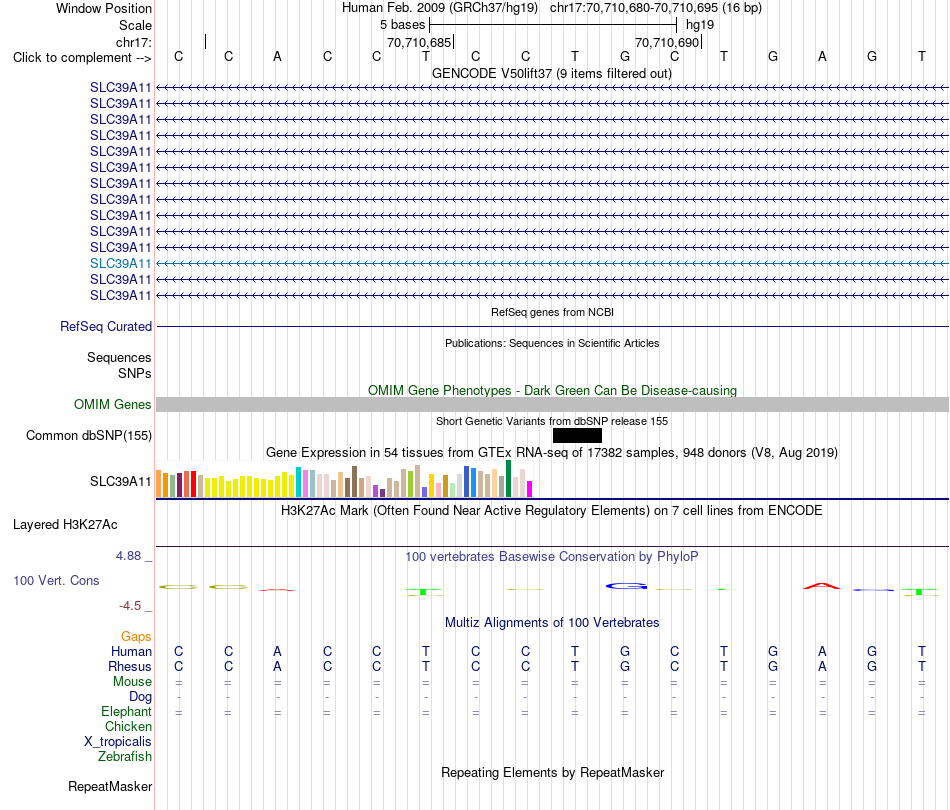Click SLC39A11 label beside GTEx bar chart
Image resolution: width=950 pixels, height=810 pixels.
(x=121, y=482)
